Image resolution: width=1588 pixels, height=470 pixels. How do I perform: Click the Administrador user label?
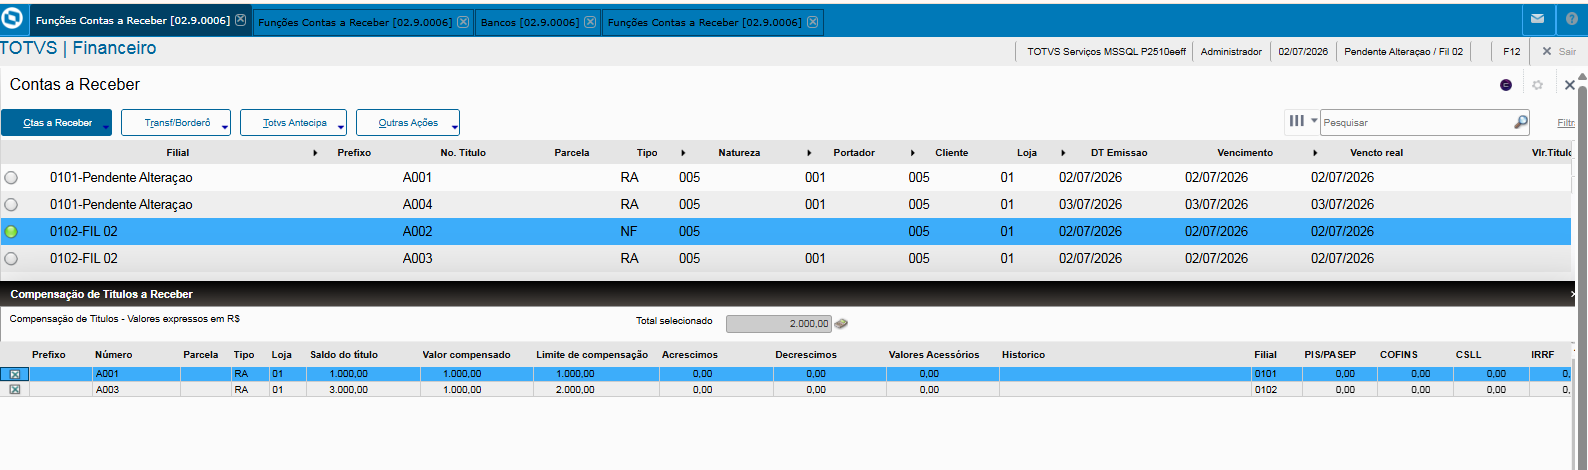(x=1231, y=51)
